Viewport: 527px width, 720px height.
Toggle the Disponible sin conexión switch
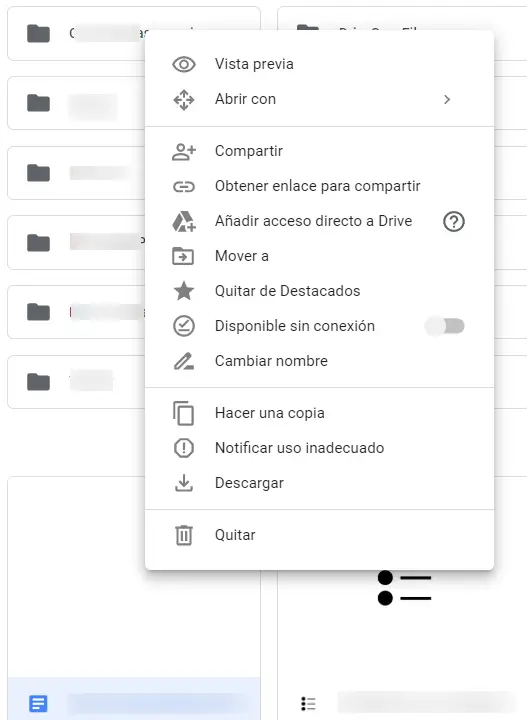444,326
